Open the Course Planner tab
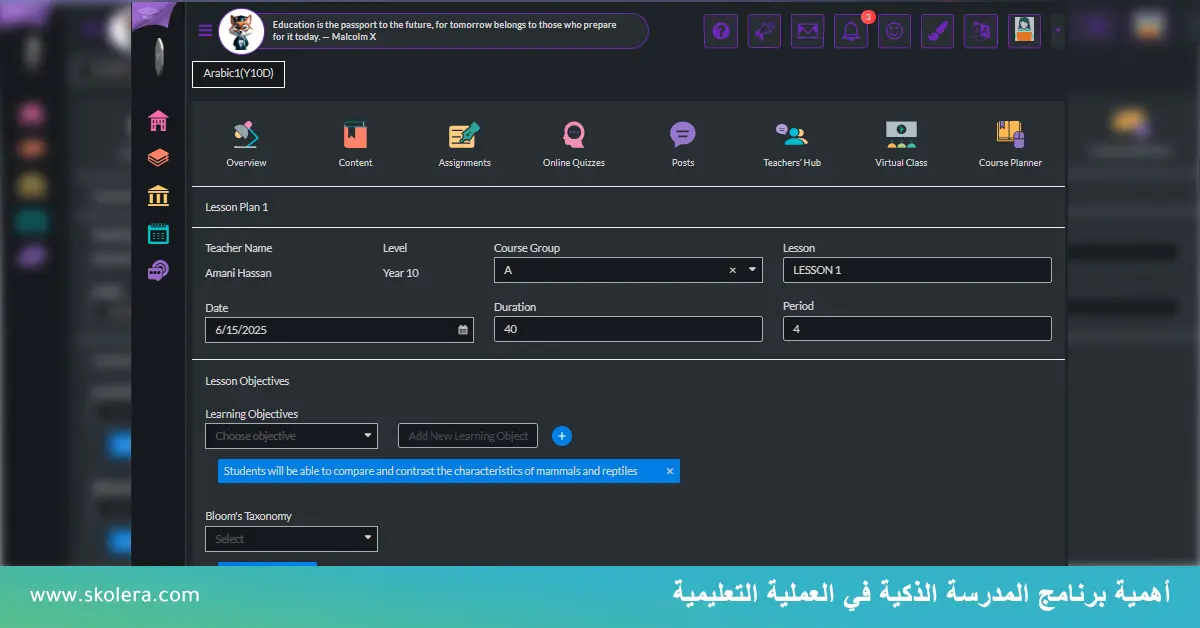Image resolution: width=1200 pixels, height=628 pixels. point(1009,134)
